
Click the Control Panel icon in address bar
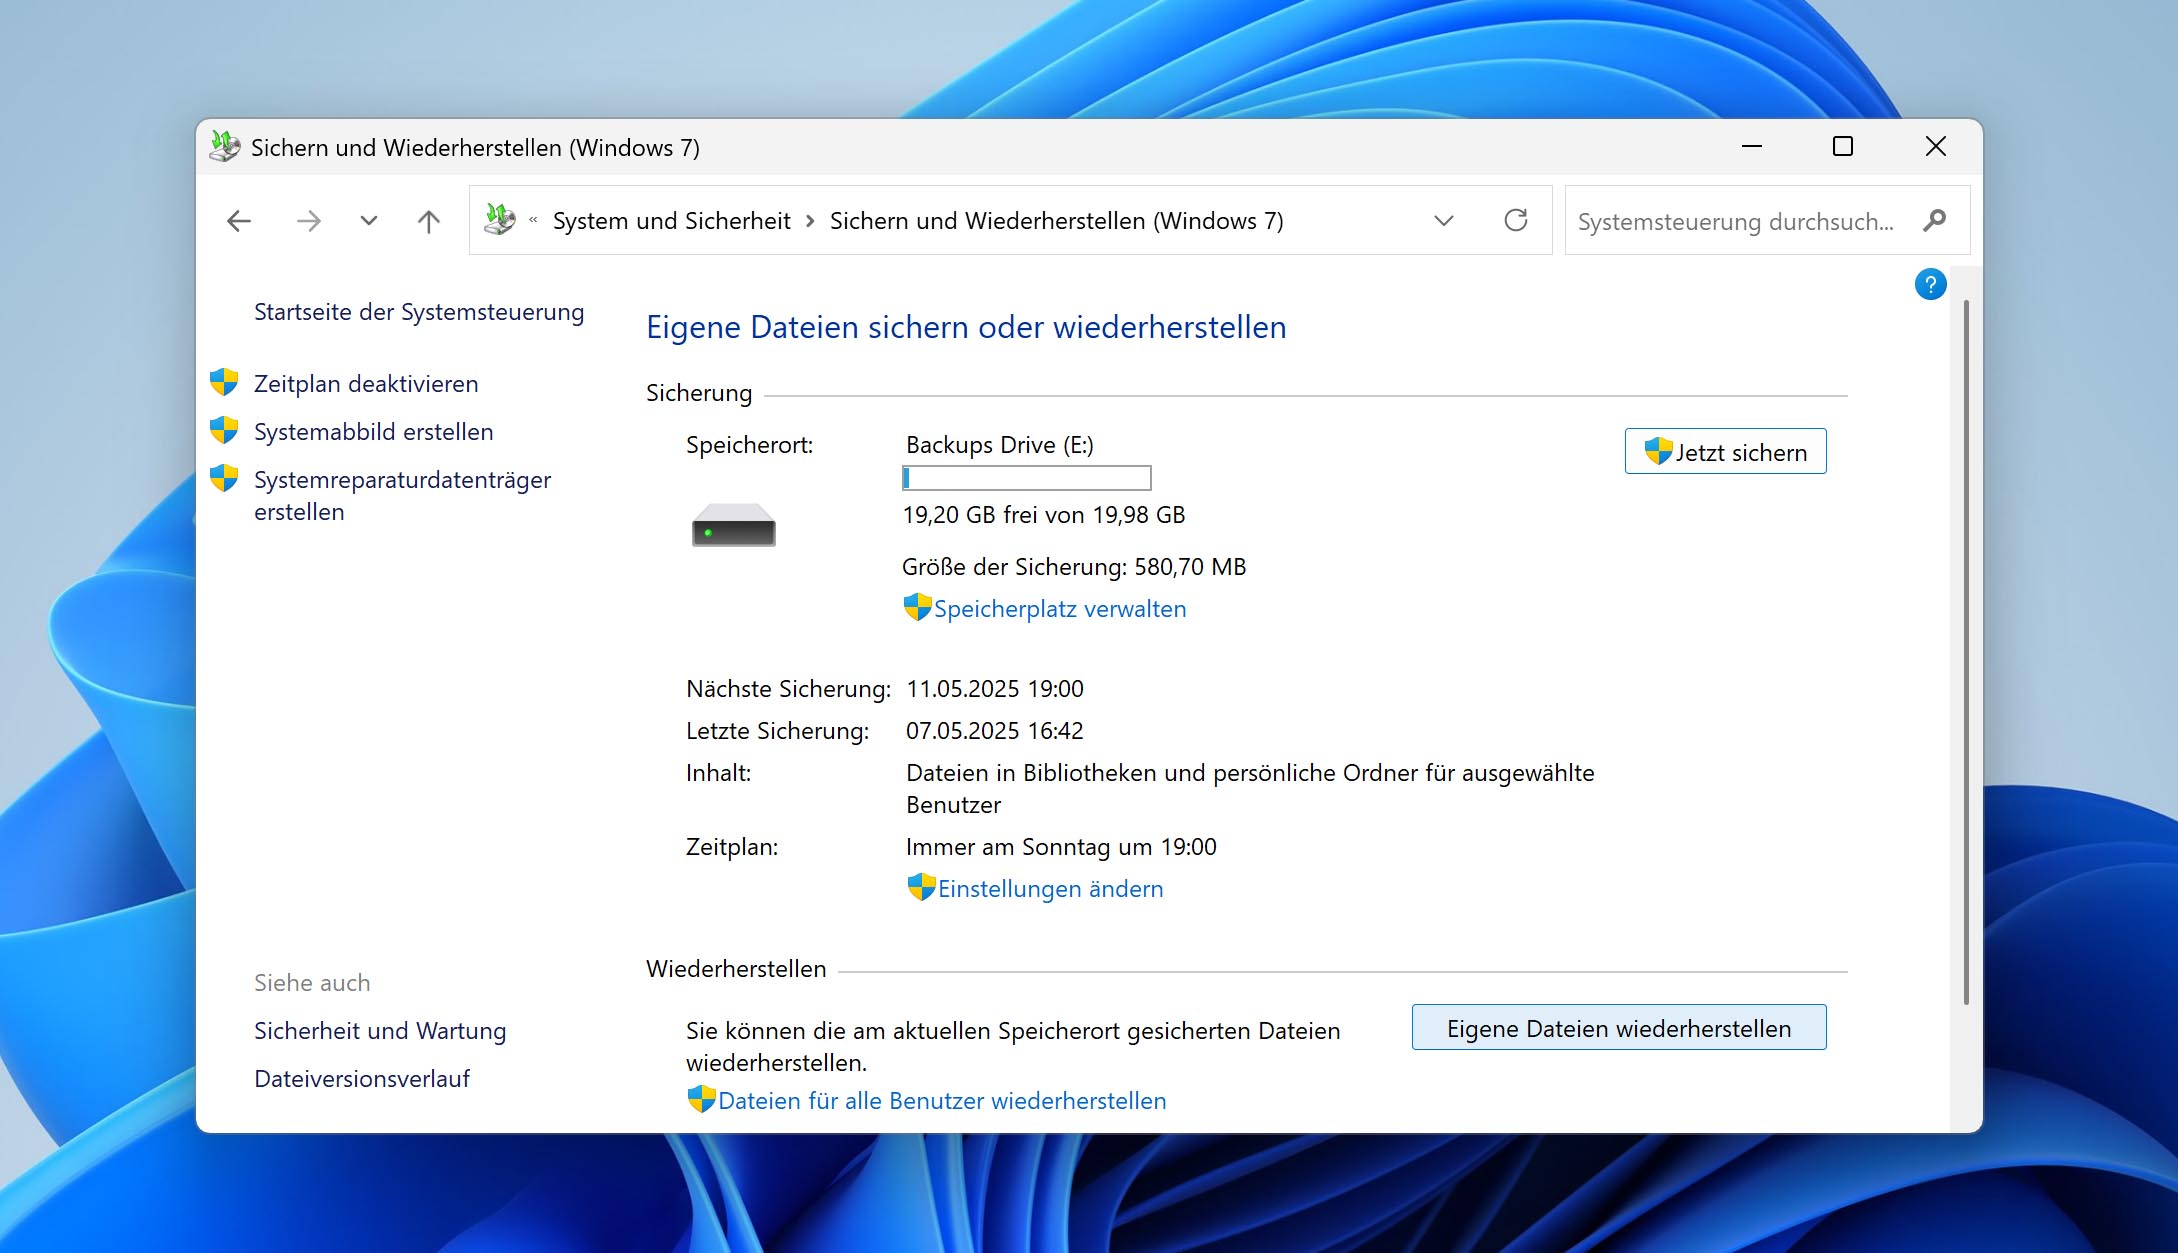tap(500, 220)
